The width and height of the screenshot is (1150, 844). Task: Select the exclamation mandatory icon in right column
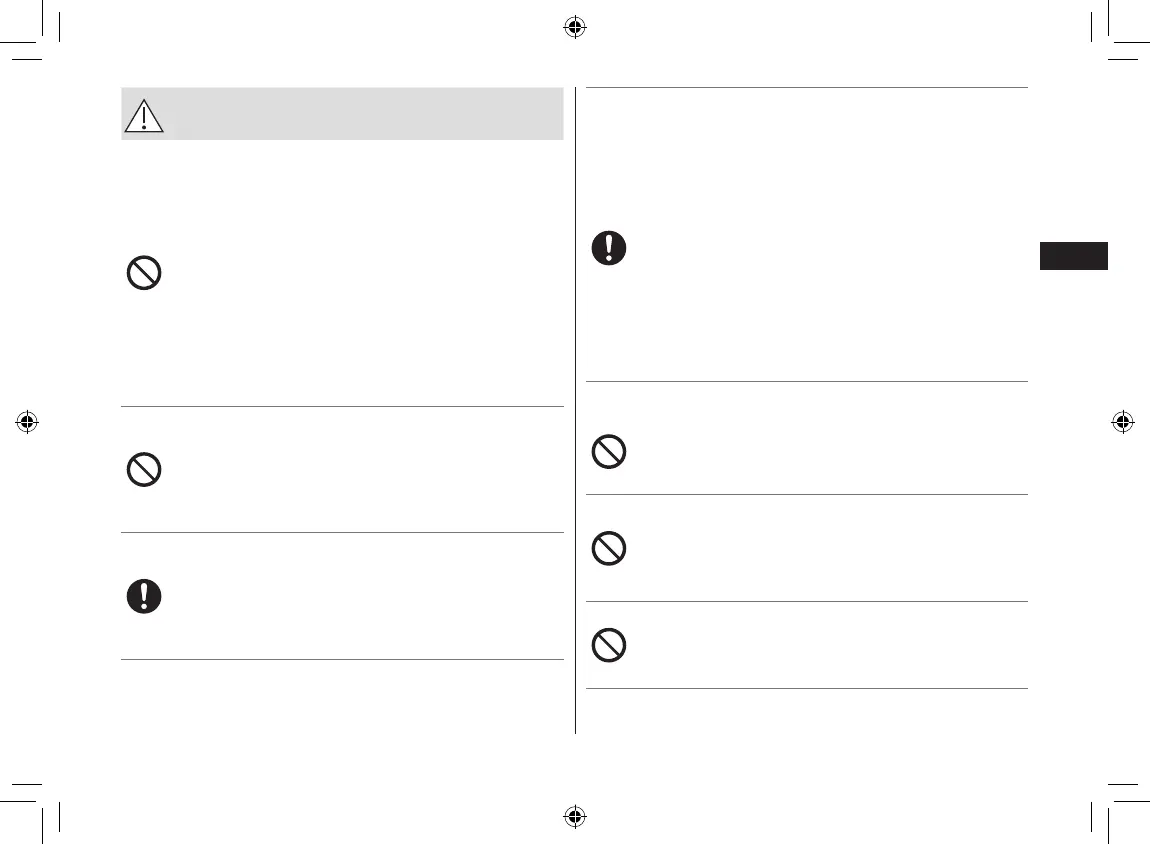pos(608,247)
